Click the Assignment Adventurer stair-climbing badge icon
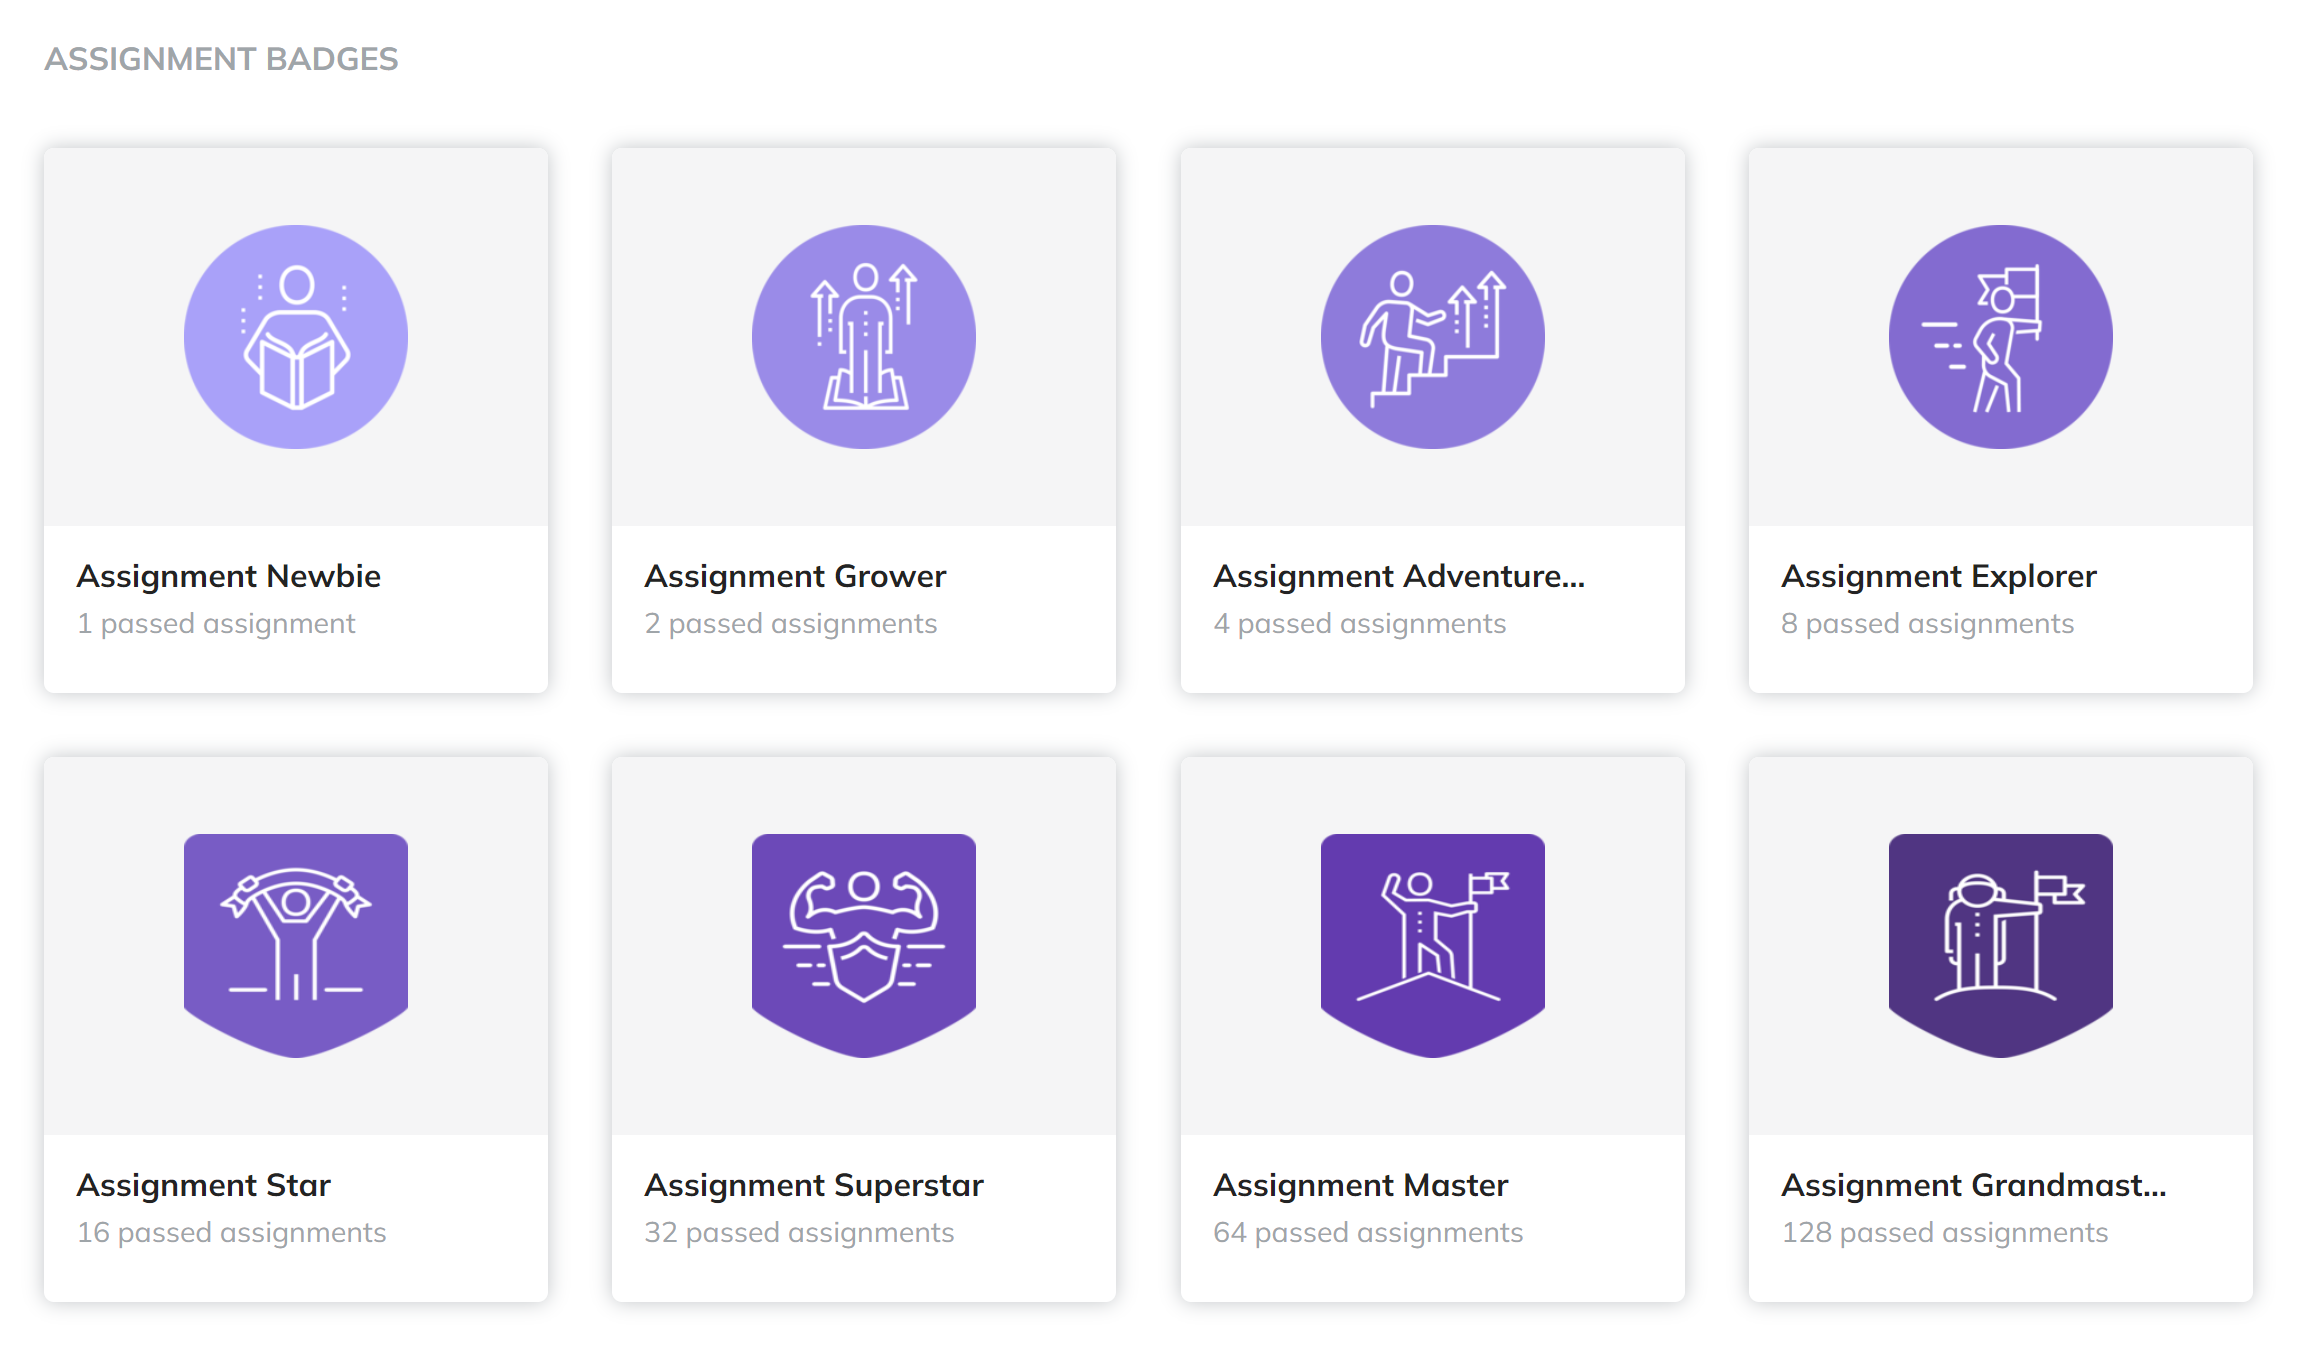Image resolution: width=2300 pixels, height=1366 pixels. pyautogui.click(x=1432, y=337)
